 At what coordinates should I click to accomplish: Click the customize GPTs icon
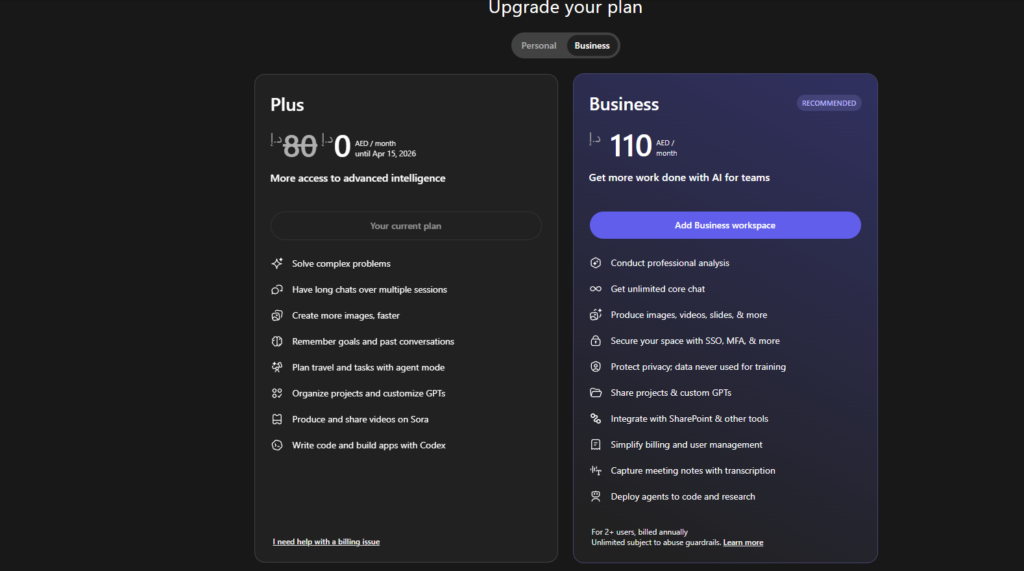pyautogui.click(x=277, y=394)
